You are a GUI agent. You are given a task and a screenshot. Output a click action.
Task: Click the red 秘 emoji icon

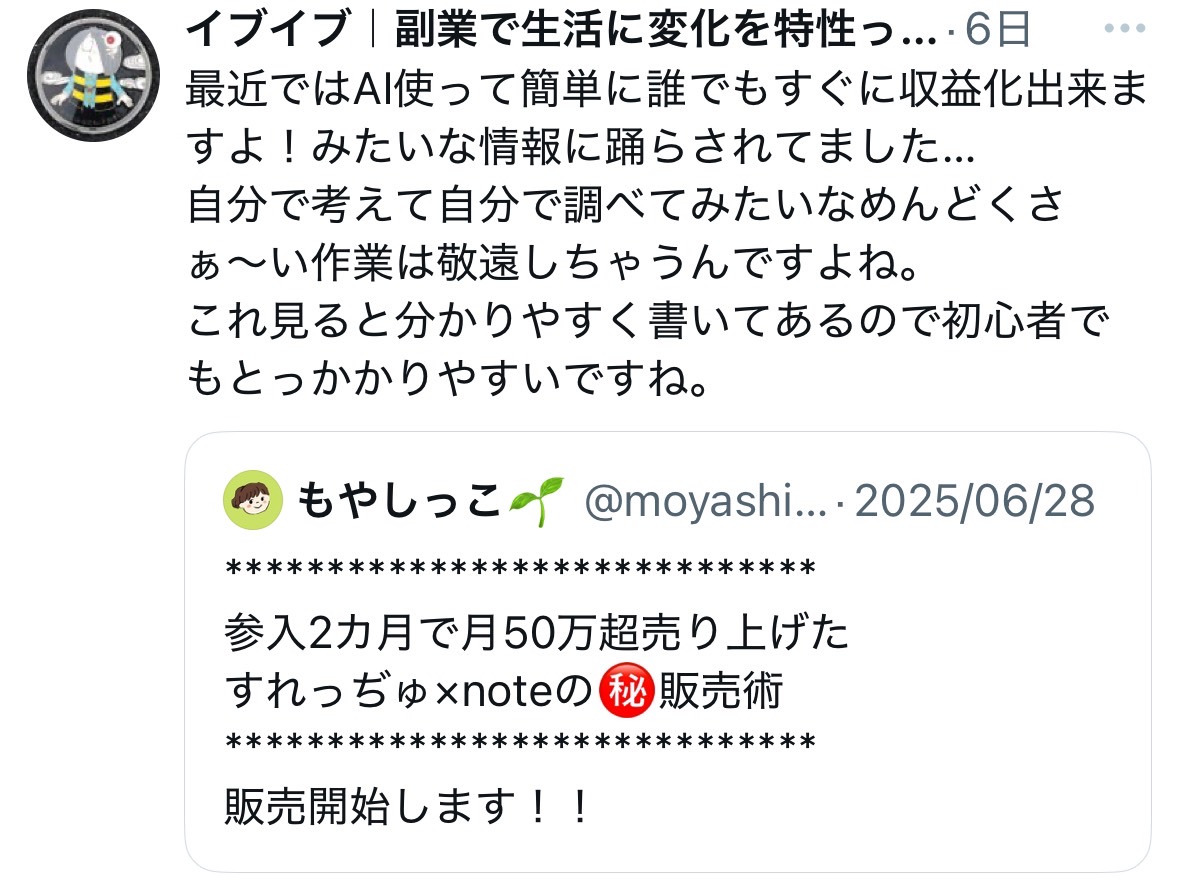coord(626,690)
